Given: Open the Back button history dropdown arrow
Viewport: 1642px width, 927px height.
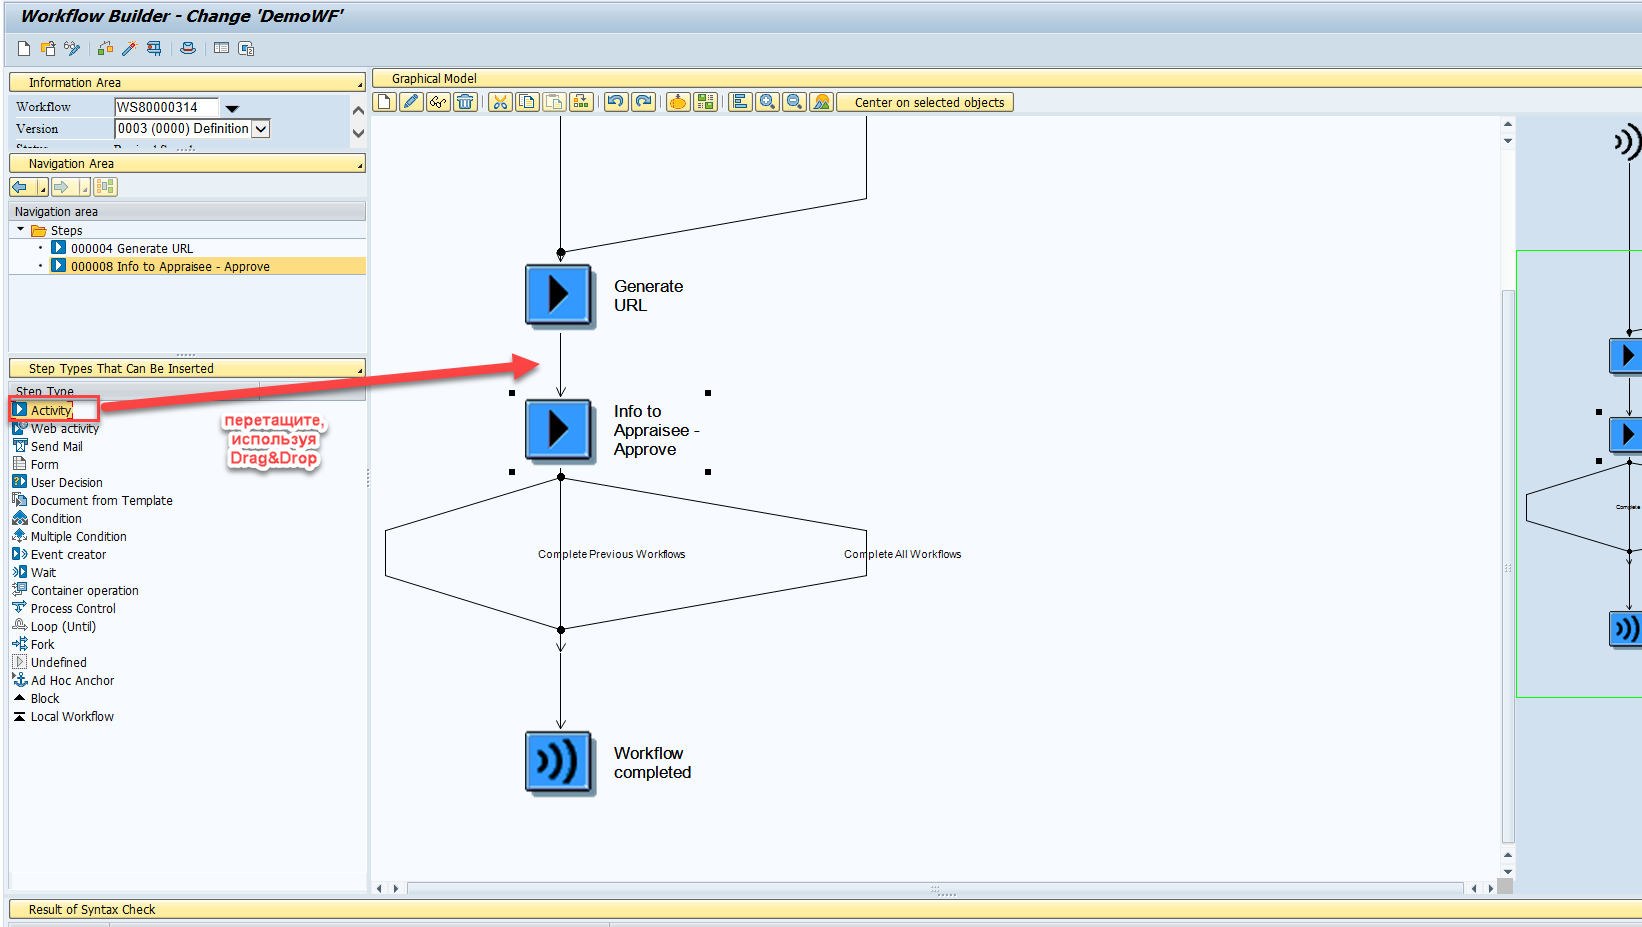Looking at the screenshot, I should (x=43, y=187).
